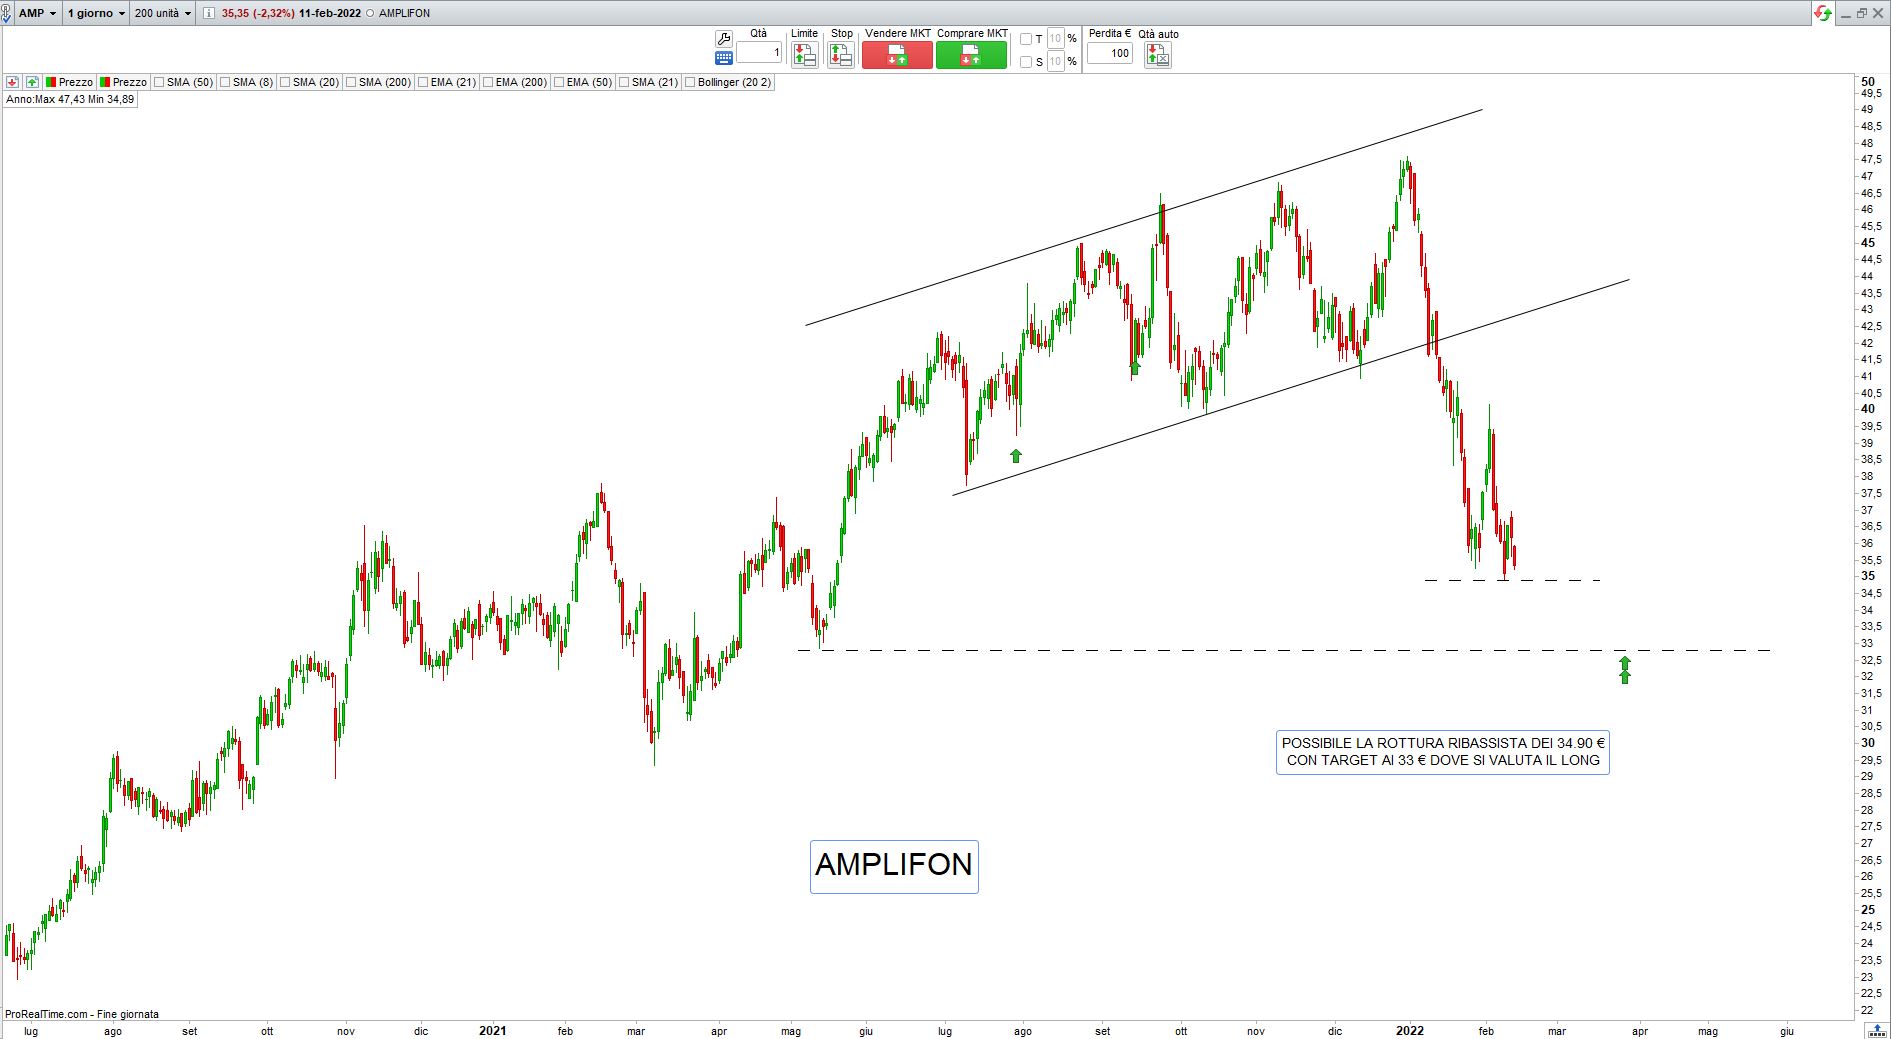Image resolution: width=1891 pixels, height=1039 pixels.
Task: Place a Stop order via its icon
Action: pos(841,55)
